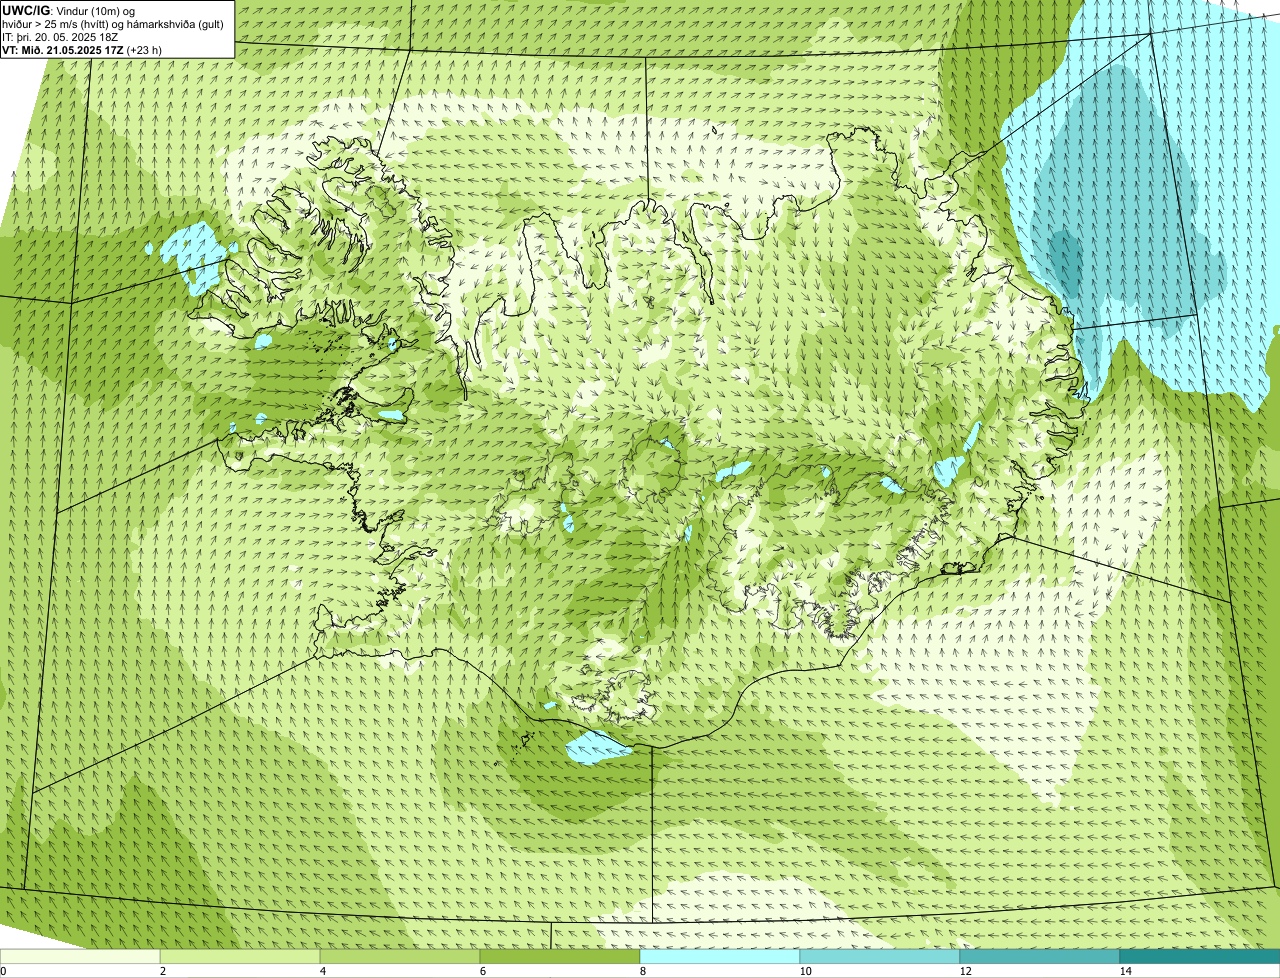Click the legend scale label '8'

[x=642, y=971]
